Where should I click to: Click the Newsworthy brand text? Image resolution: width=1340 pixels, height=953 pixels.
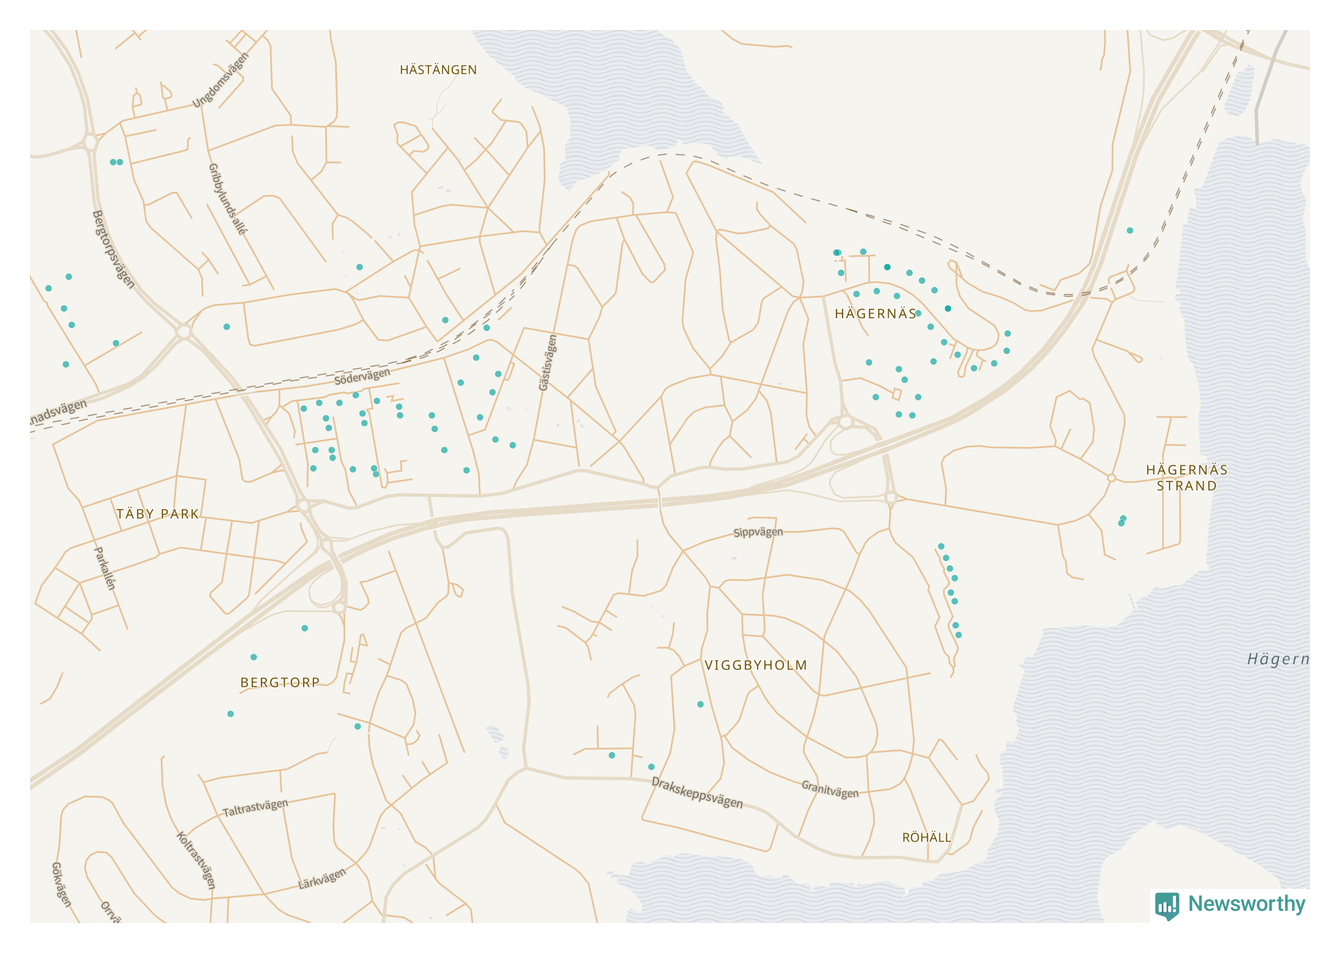click(1246, 904)
